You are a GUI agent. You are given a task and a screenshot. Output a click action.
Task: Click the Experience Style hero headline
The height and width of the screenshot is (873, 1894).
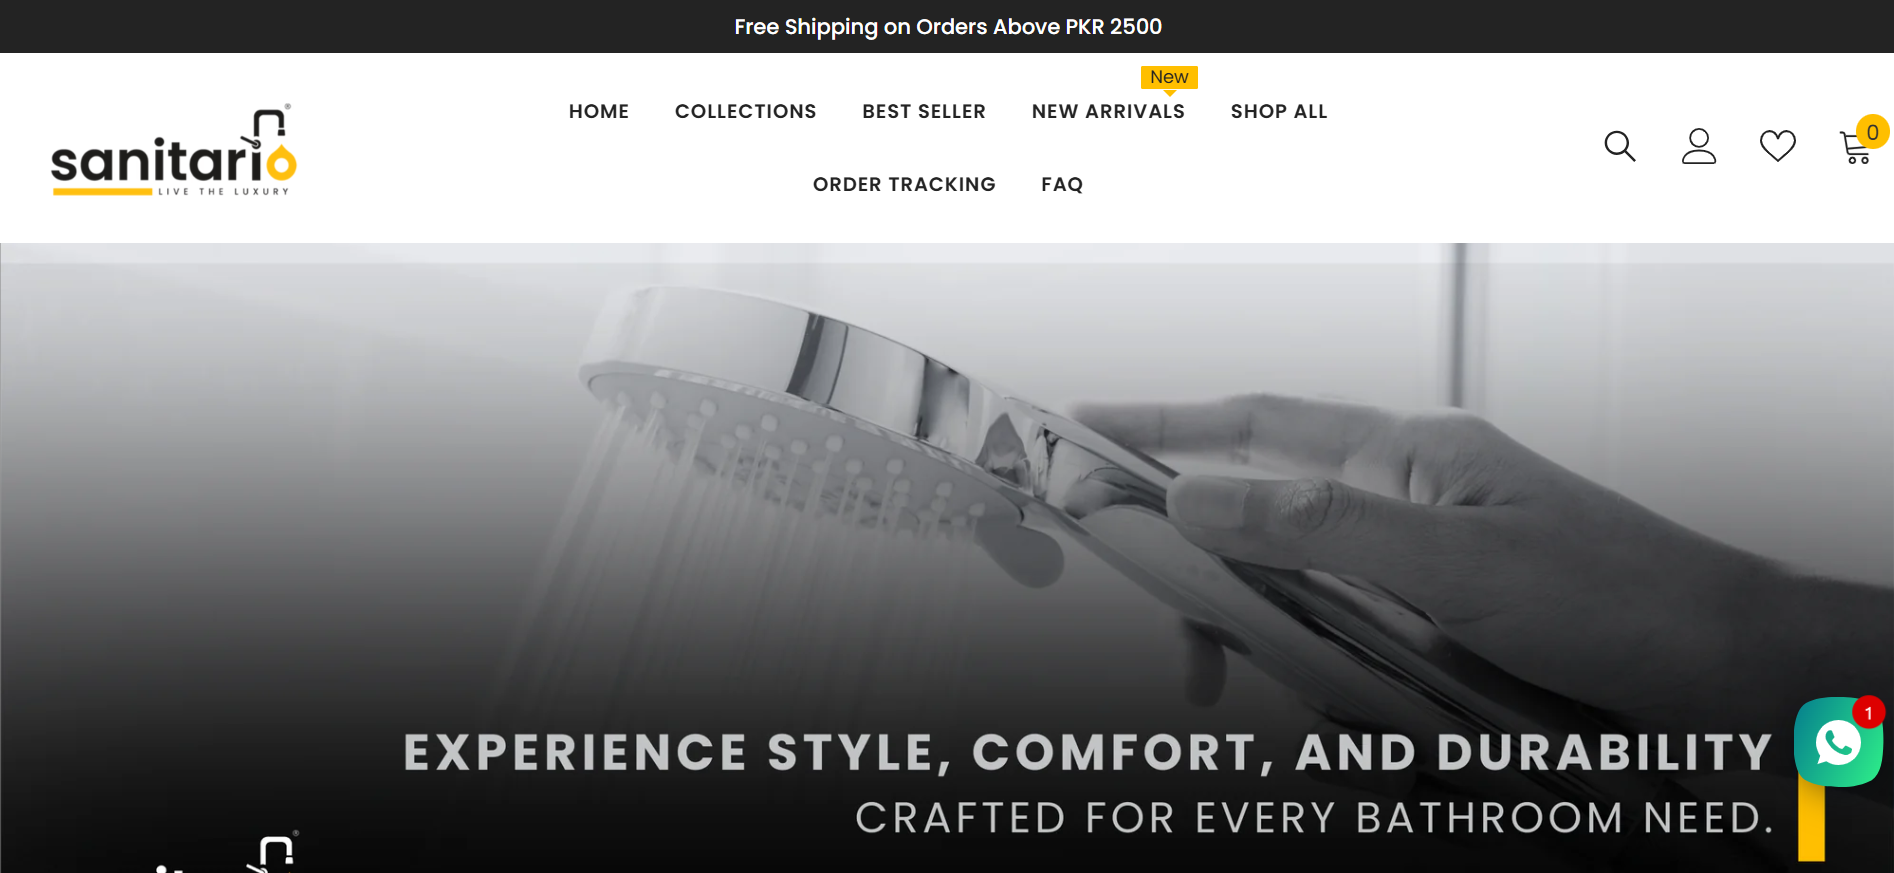[1088, 753]
